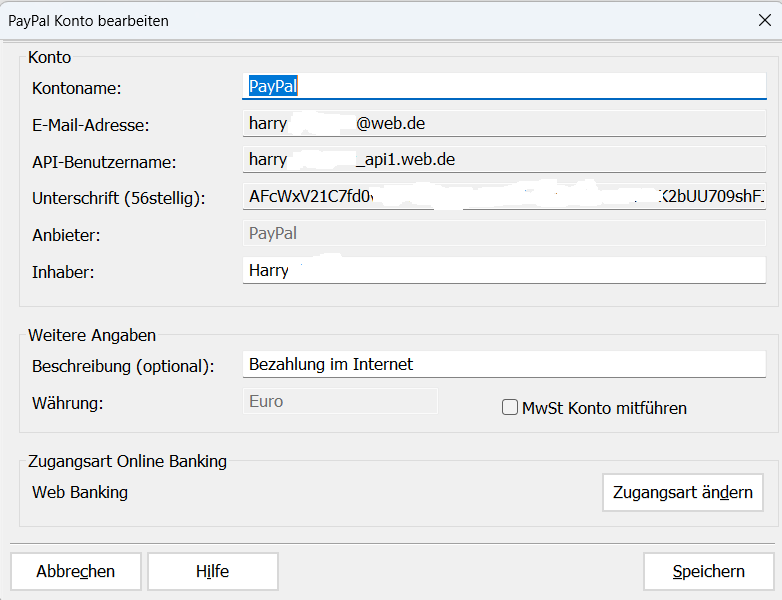Close the PayPal Konto bearbeiten dialog
The height and width of the screenshot is (600, 782).
tap(765, 20)
